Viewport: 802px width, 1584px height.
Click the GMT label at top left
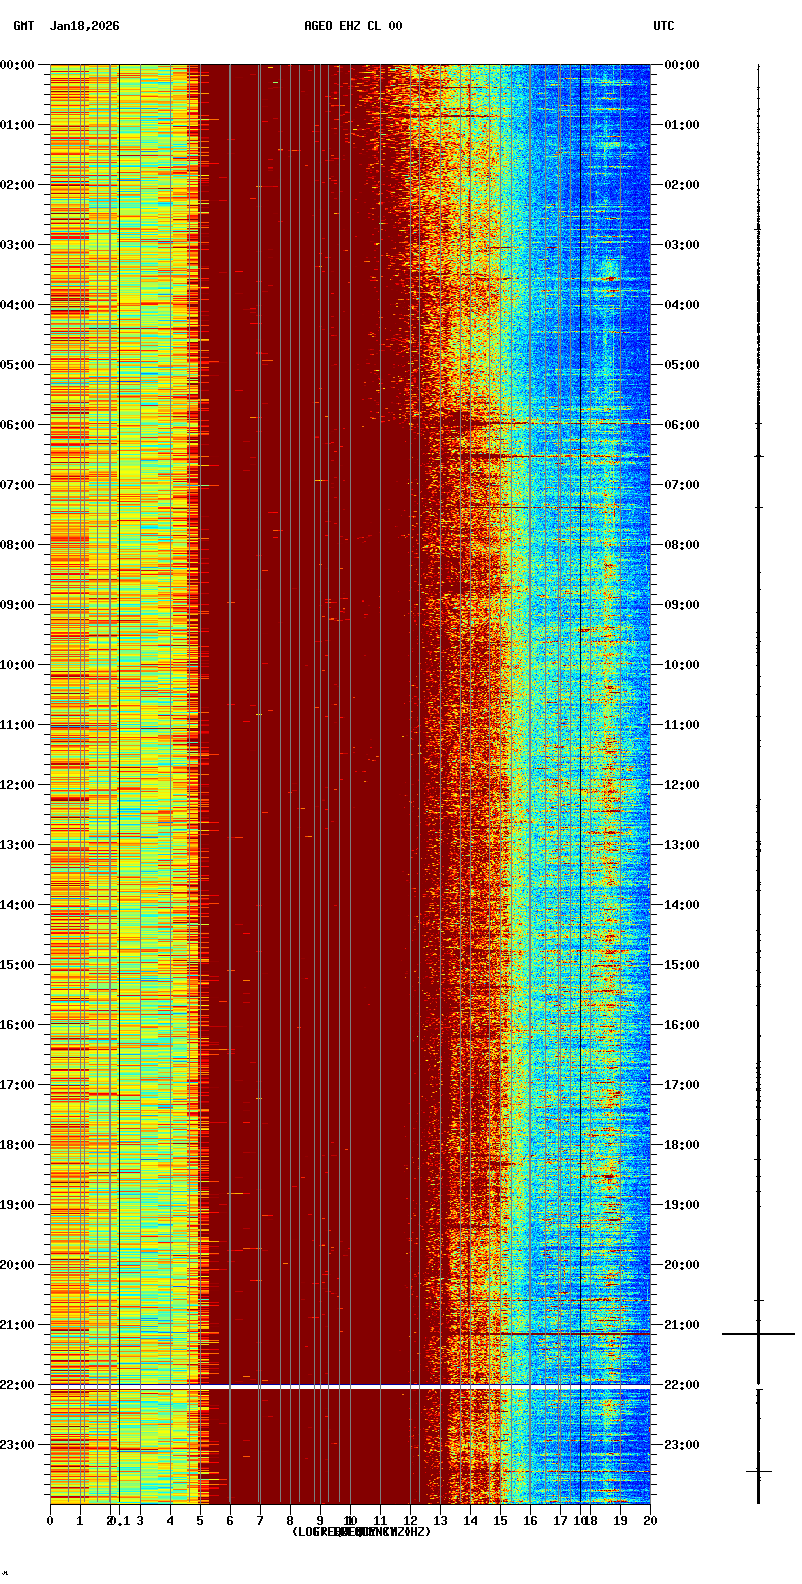click(x=23, y=26)
